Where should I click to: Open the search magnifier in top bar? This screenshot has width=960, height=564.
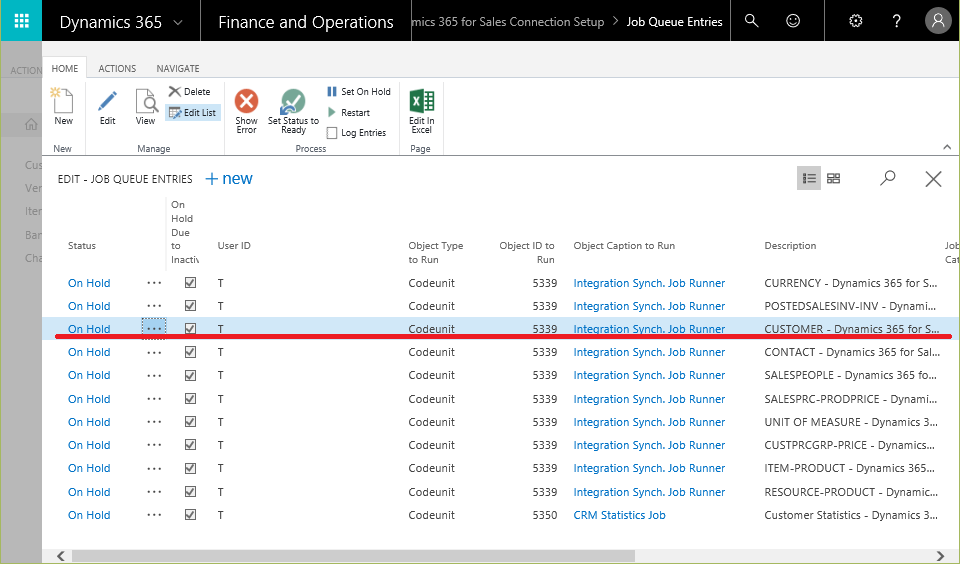pos(751,21)
